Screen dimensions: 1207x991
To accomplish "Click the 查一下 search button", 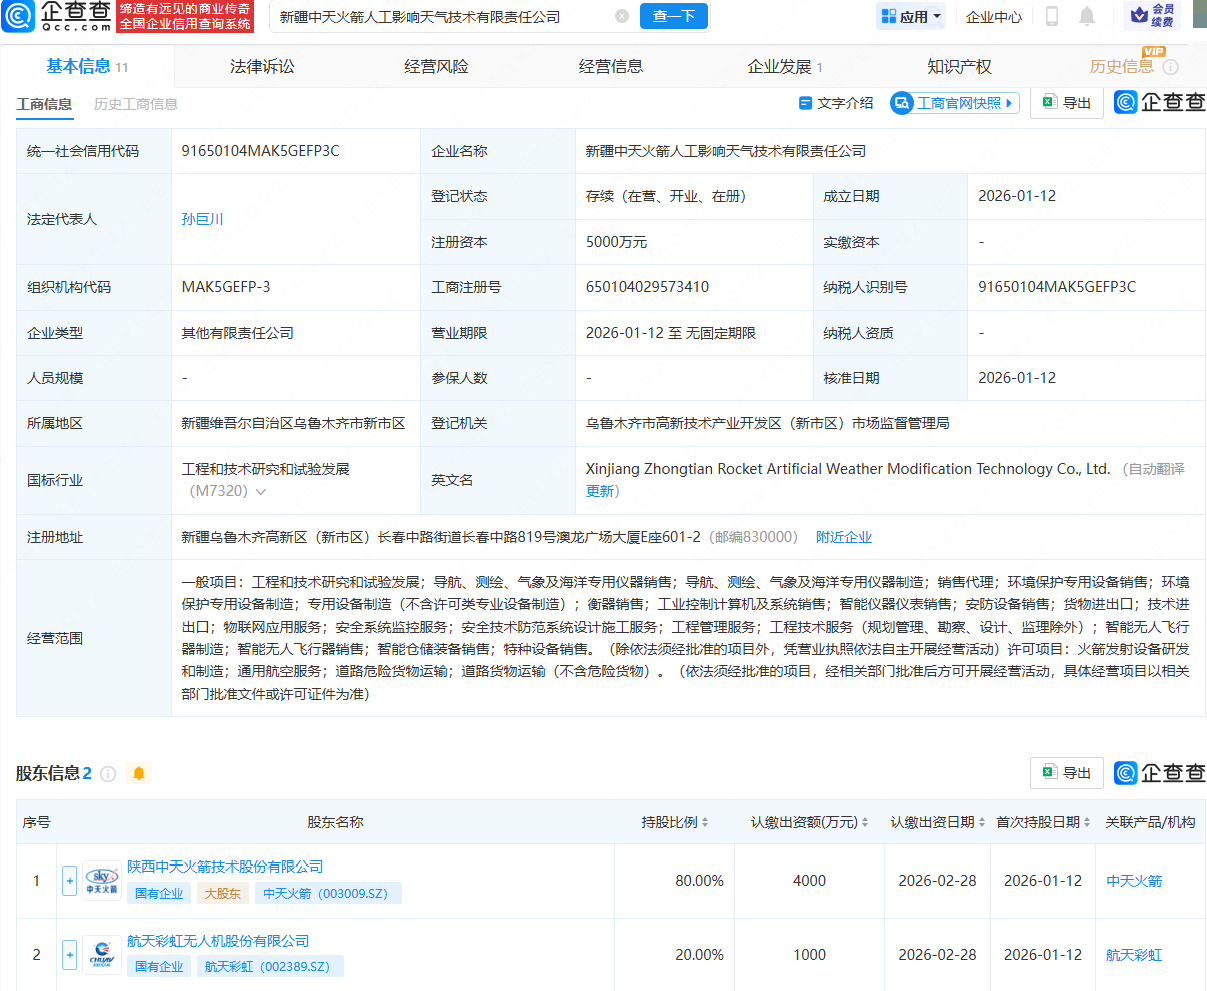I will tap(673, 16).
